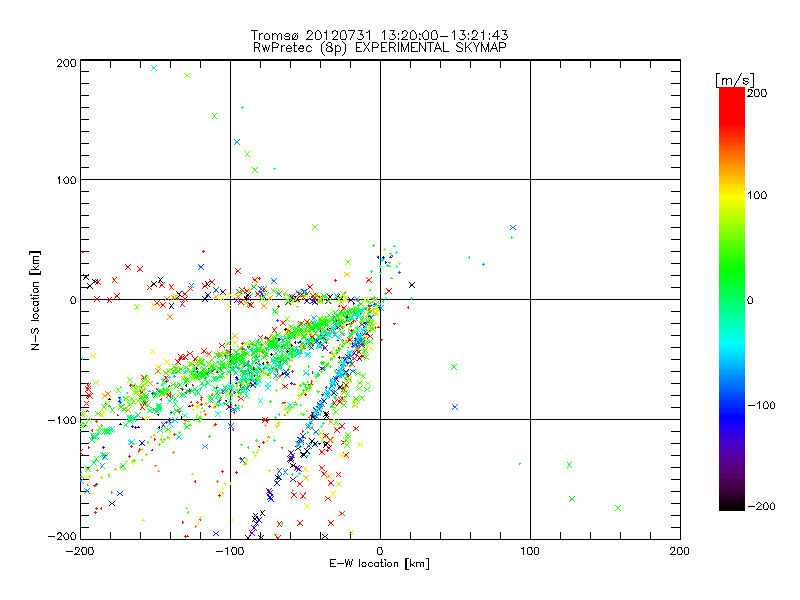Select the colorbar tick label "-100"
Screen dimensions: 800x600
761,406
